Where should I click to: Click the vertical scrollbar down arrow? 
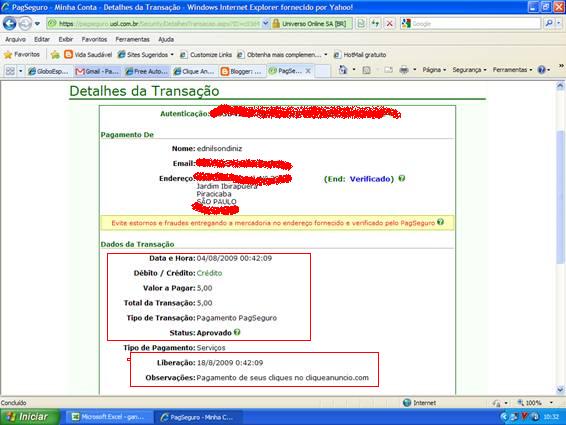[560, 390]
